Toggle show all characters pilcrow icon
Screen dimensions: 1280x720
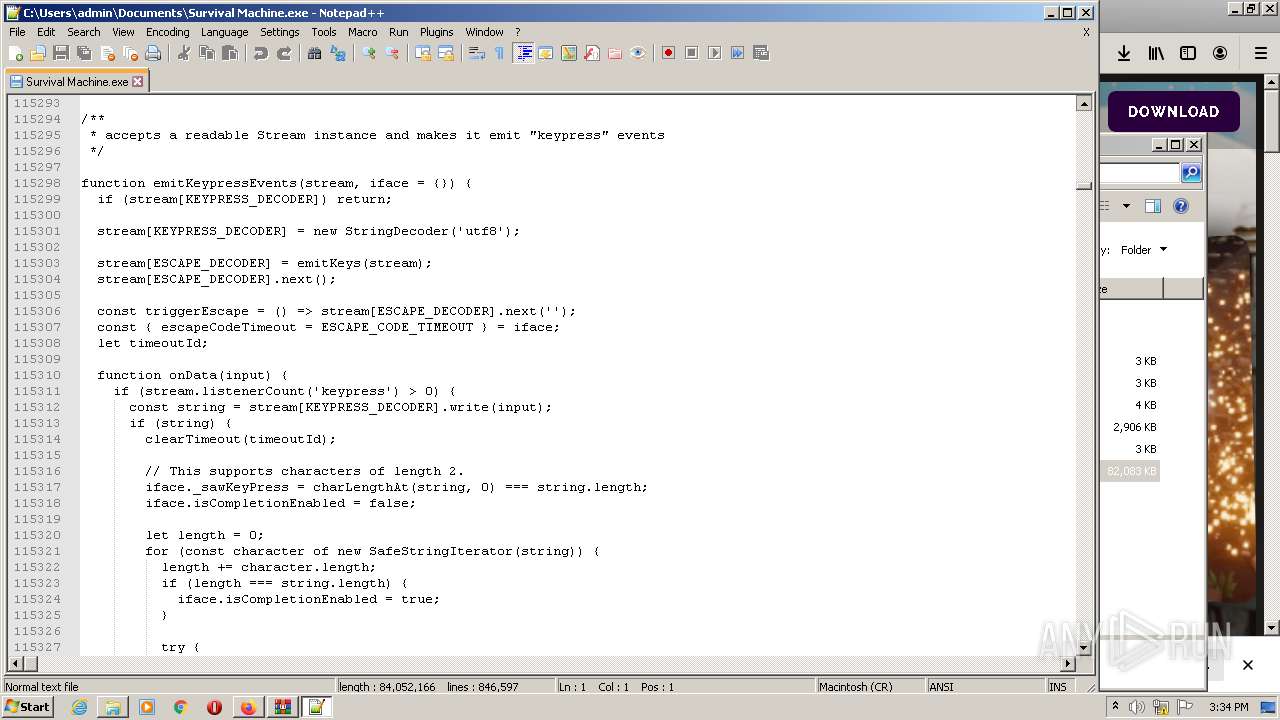(x=500, y=53)
